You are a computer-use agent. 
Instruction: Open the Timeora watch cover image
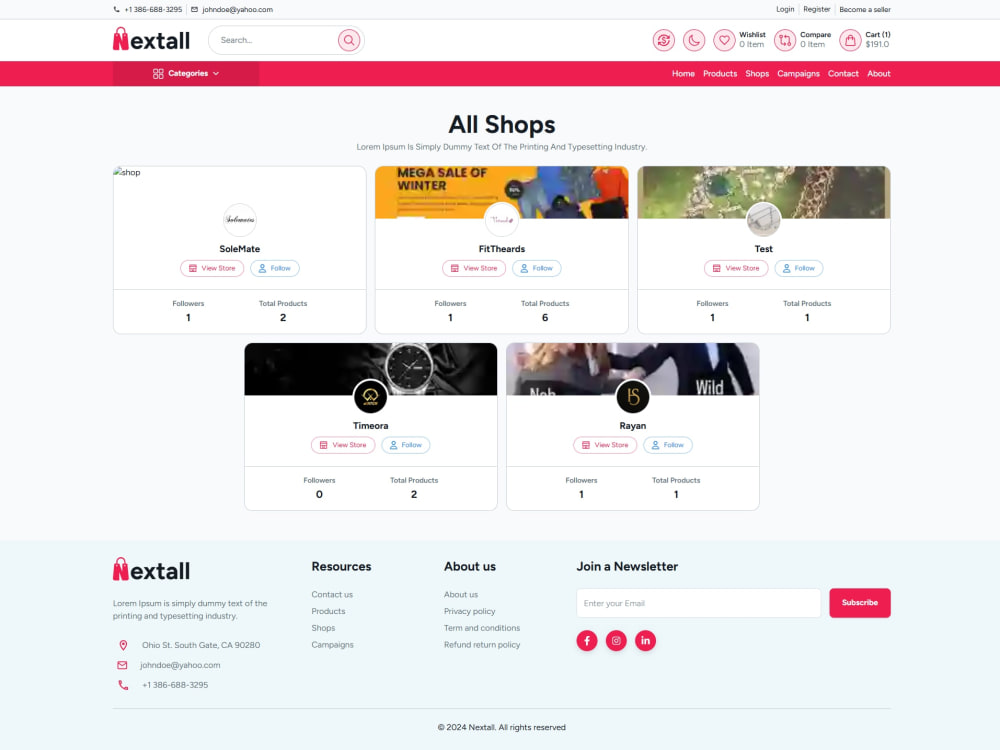pos(371,369)
